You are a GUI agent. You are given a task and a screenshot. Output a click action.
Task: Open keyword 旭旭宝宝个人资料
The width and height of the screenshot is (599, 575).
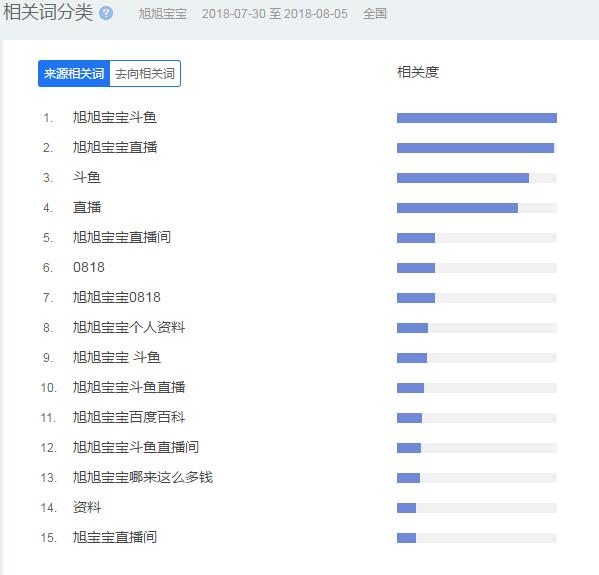tap(129, 327)
